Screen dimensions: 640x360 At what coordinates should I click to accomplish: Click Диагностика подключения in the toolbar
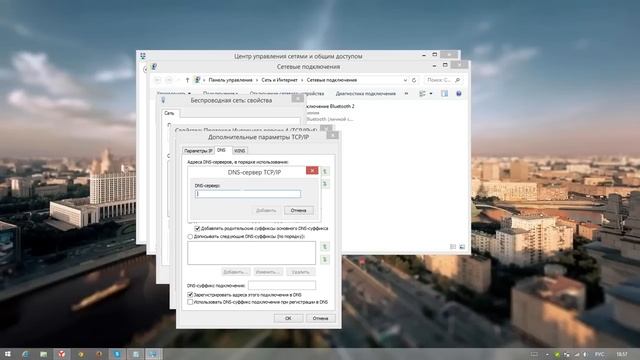[x=366, y=93]
